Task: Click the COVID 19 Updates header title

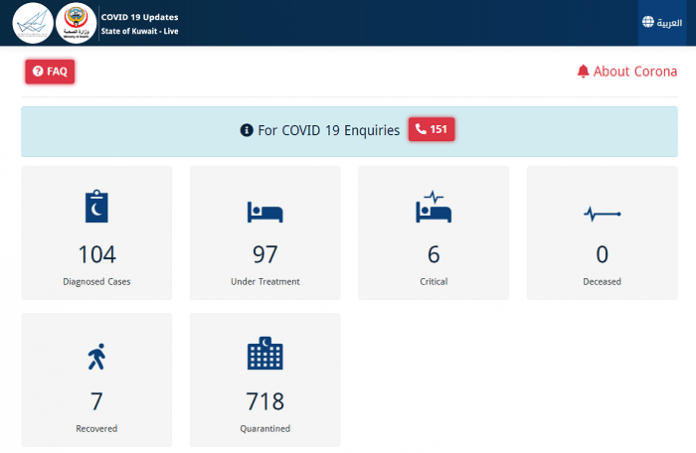Action: tap(139, 17)
